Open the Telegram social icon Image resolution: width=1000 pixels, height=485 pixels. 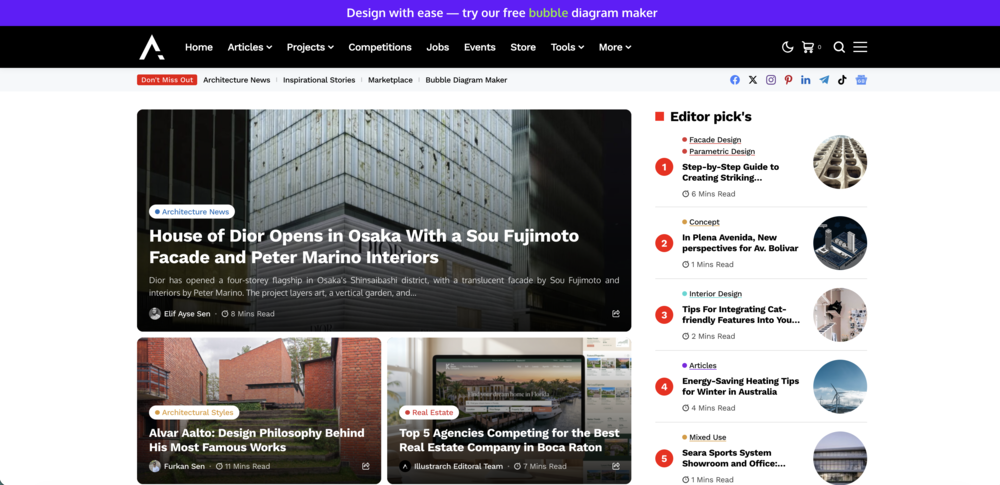[825, 80]
